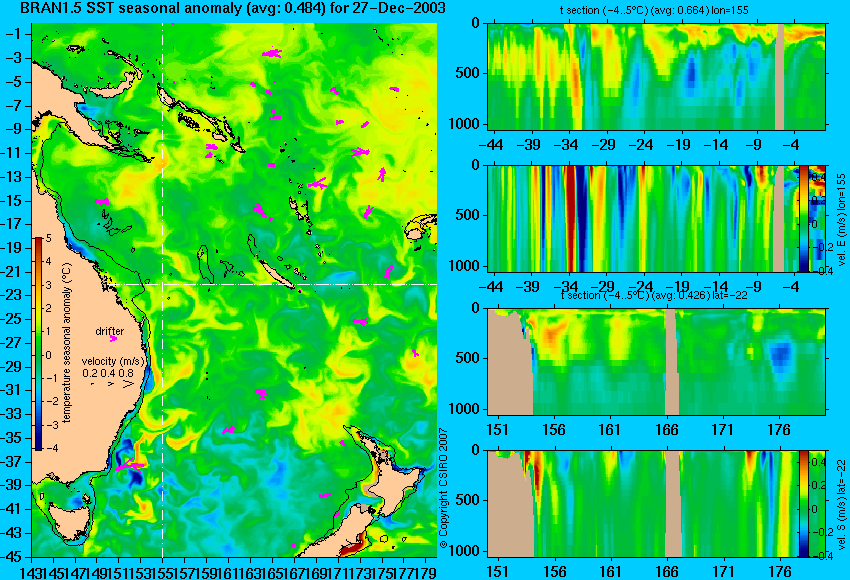Click the '-23' latitude tick on the map
850x580 pixels.
[x=11, y=295]
